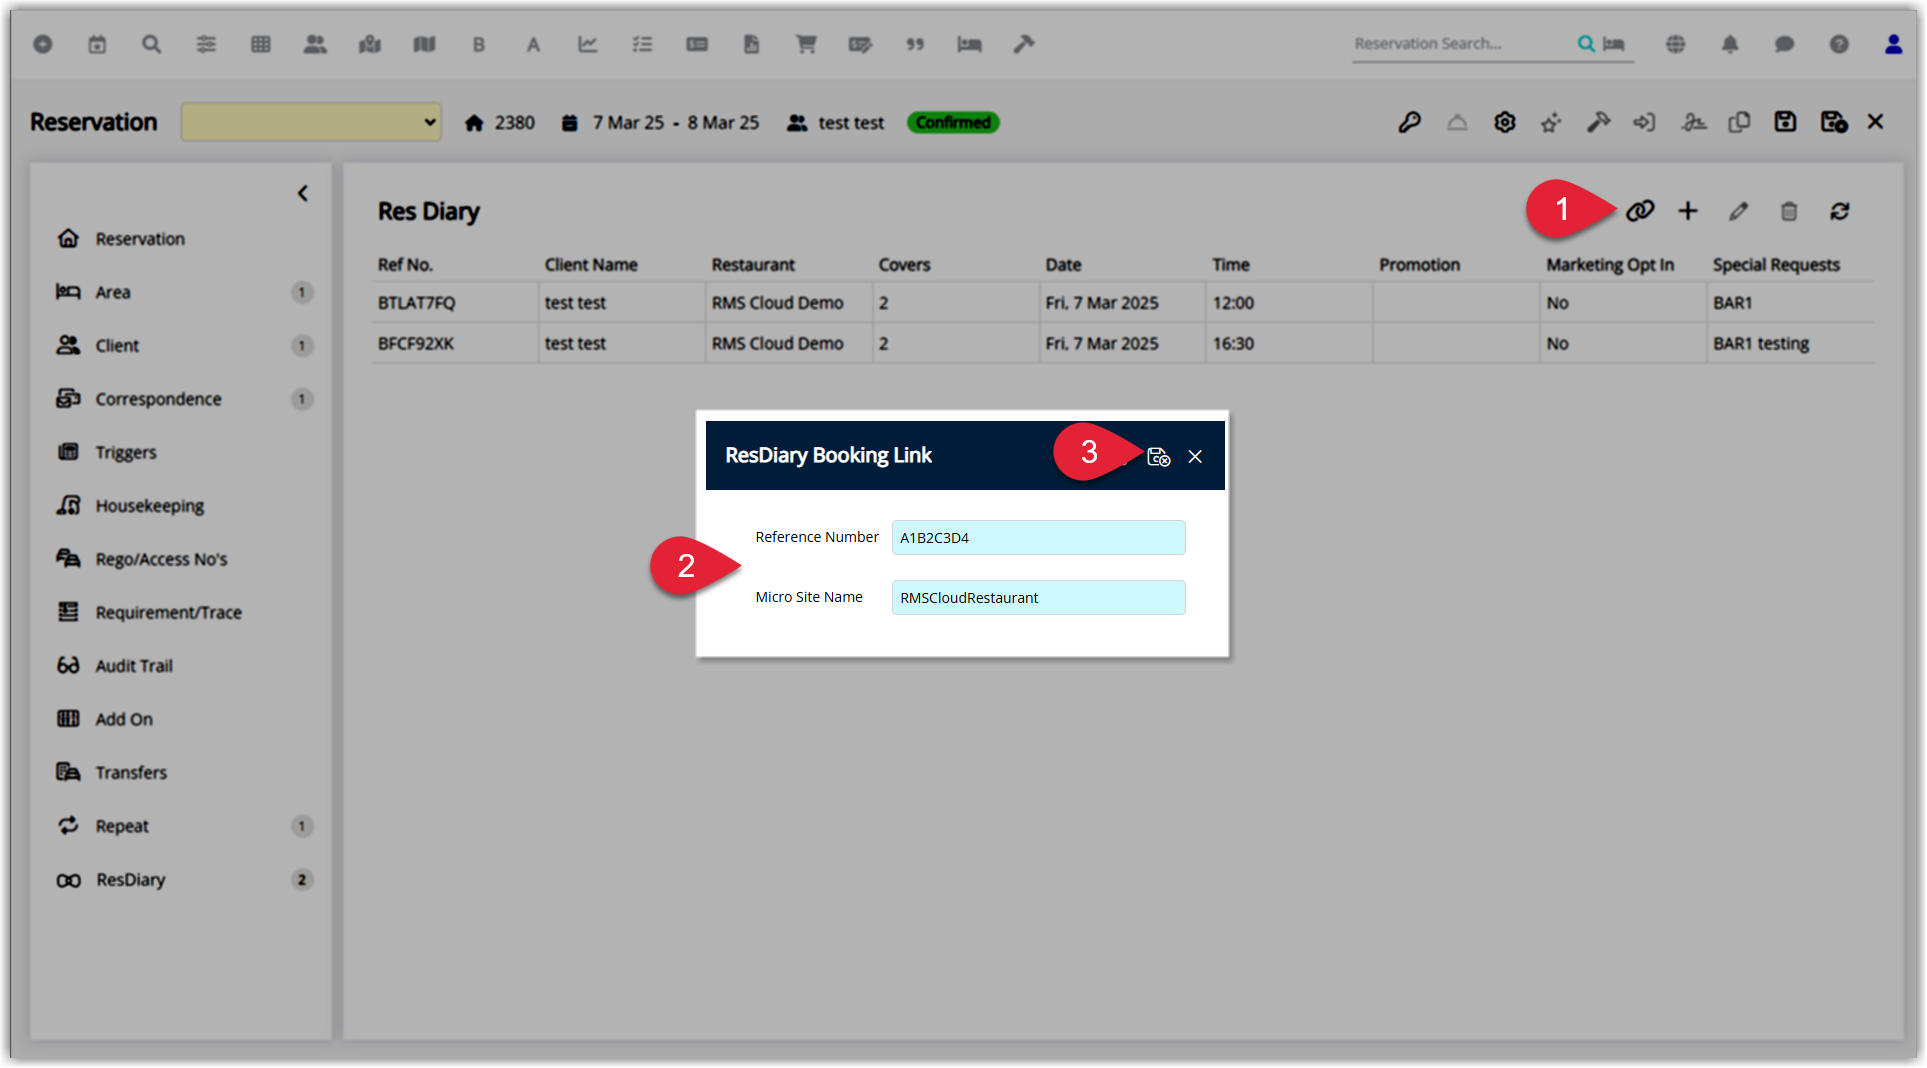Open the shopping cart icon
Image resolution: width=1927 pixels, height=1068 pixels.
tap(806, 44)
